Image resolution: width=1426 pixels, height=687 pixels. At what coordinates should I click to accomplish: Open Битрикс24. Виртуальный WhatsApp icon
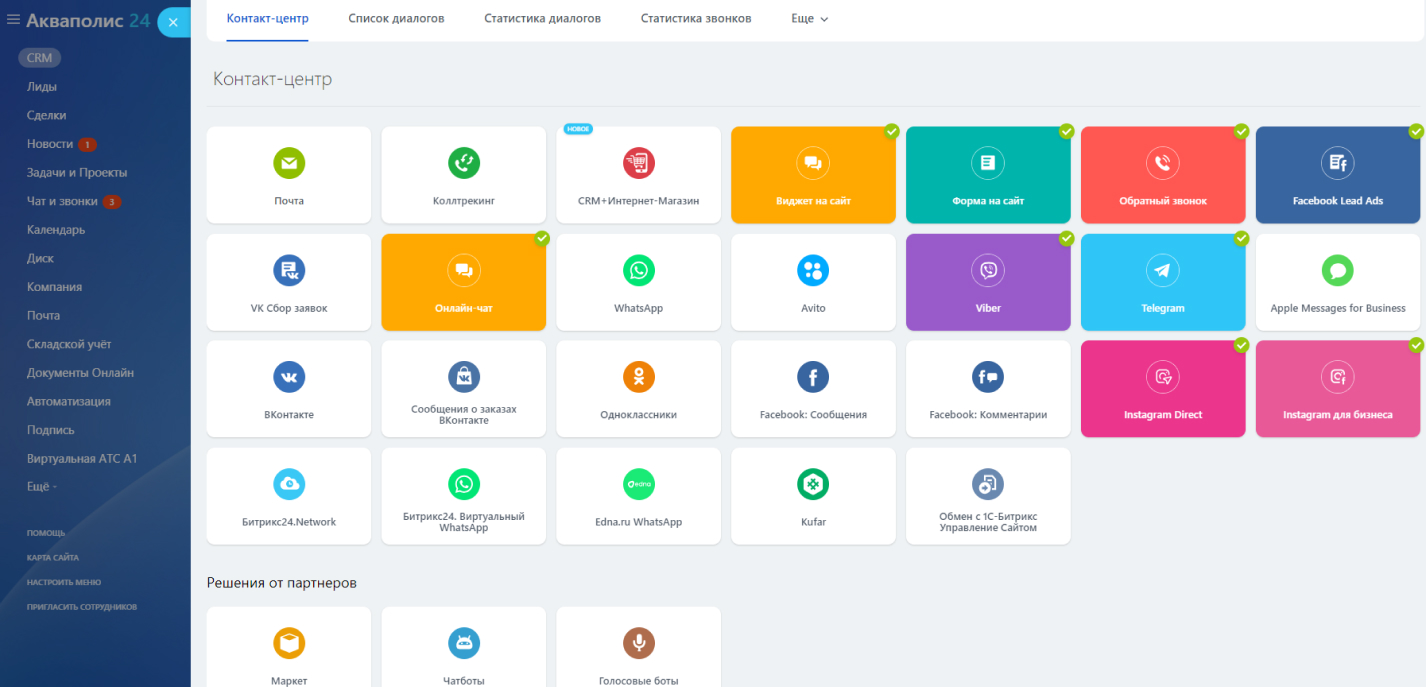[x=464, y=484]
